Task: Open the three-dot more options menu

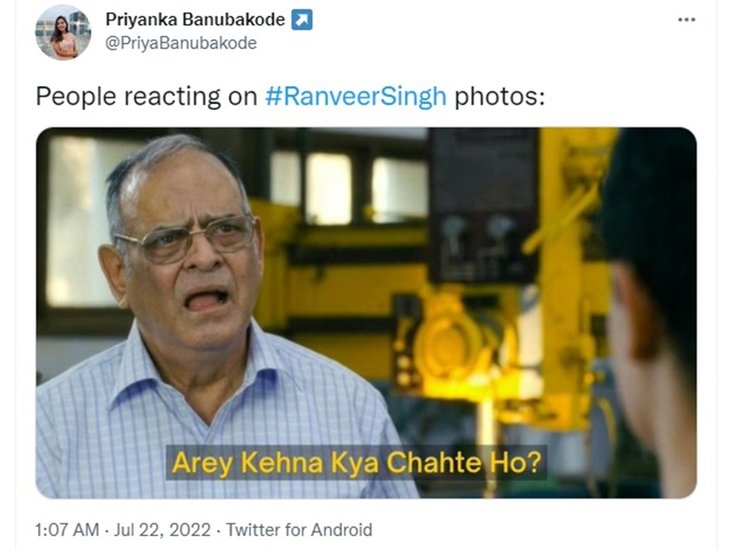Action: click(686, 20)
